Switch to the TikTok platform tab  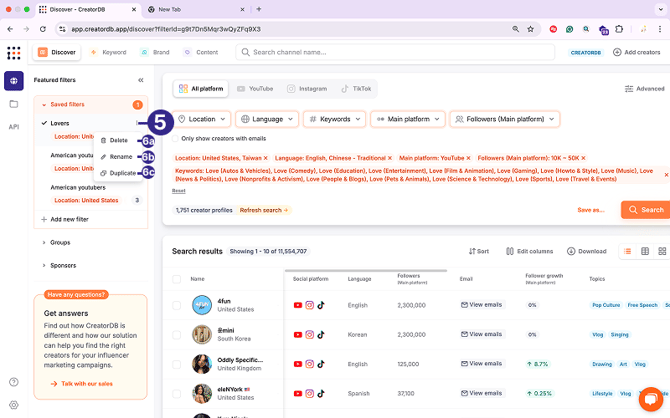pos(356,89)
